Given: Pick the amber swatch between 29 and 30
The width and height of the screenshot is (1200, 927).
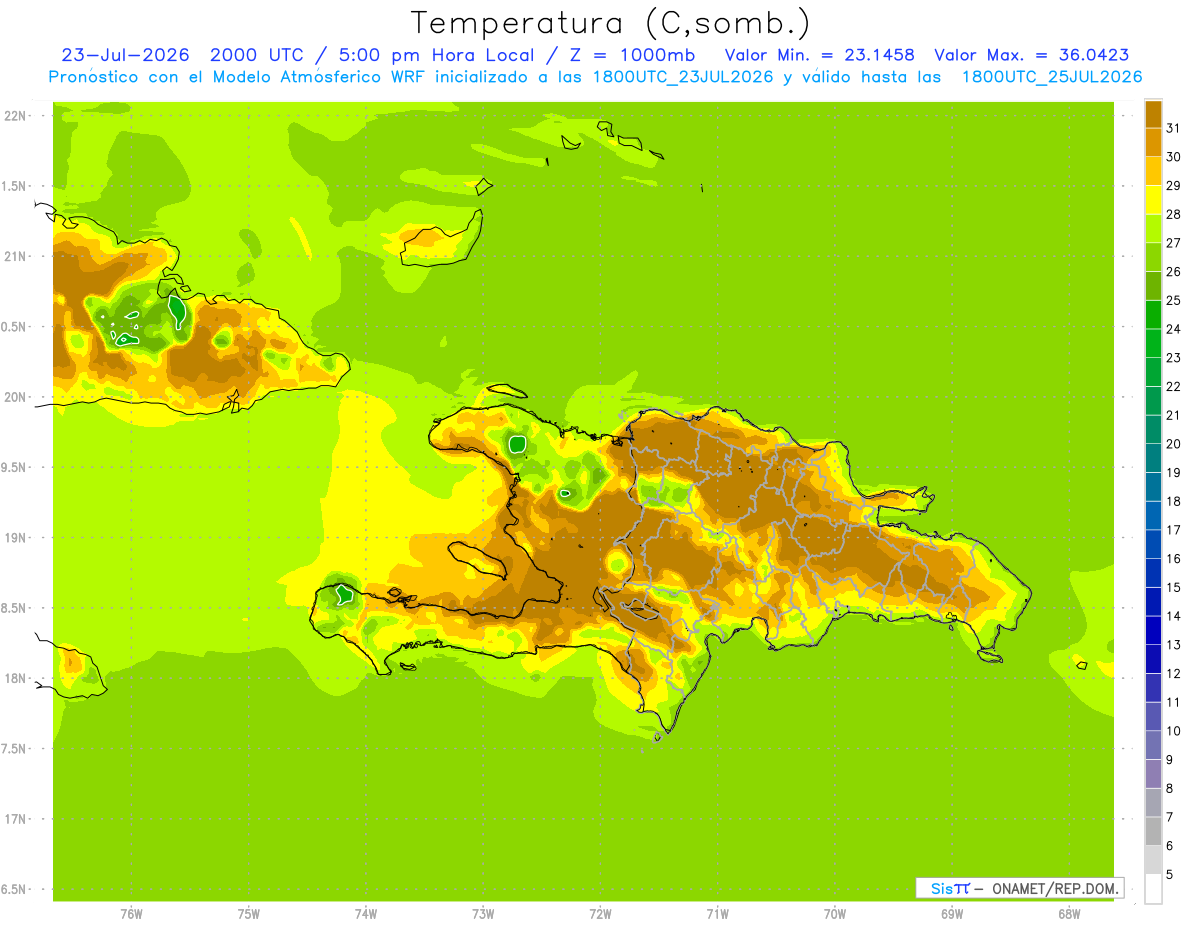Looking at the screenshot, I should tap(1153, 171).
